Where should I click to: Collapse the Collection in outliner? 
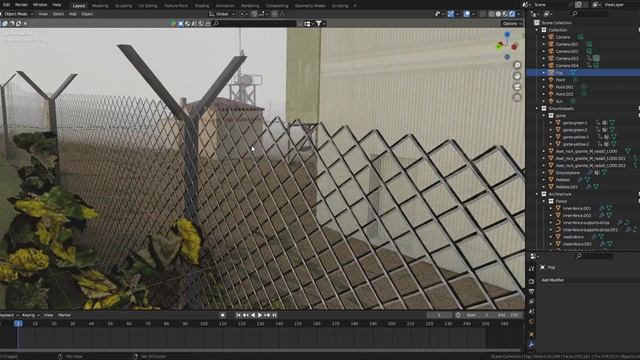click(537, 30)
